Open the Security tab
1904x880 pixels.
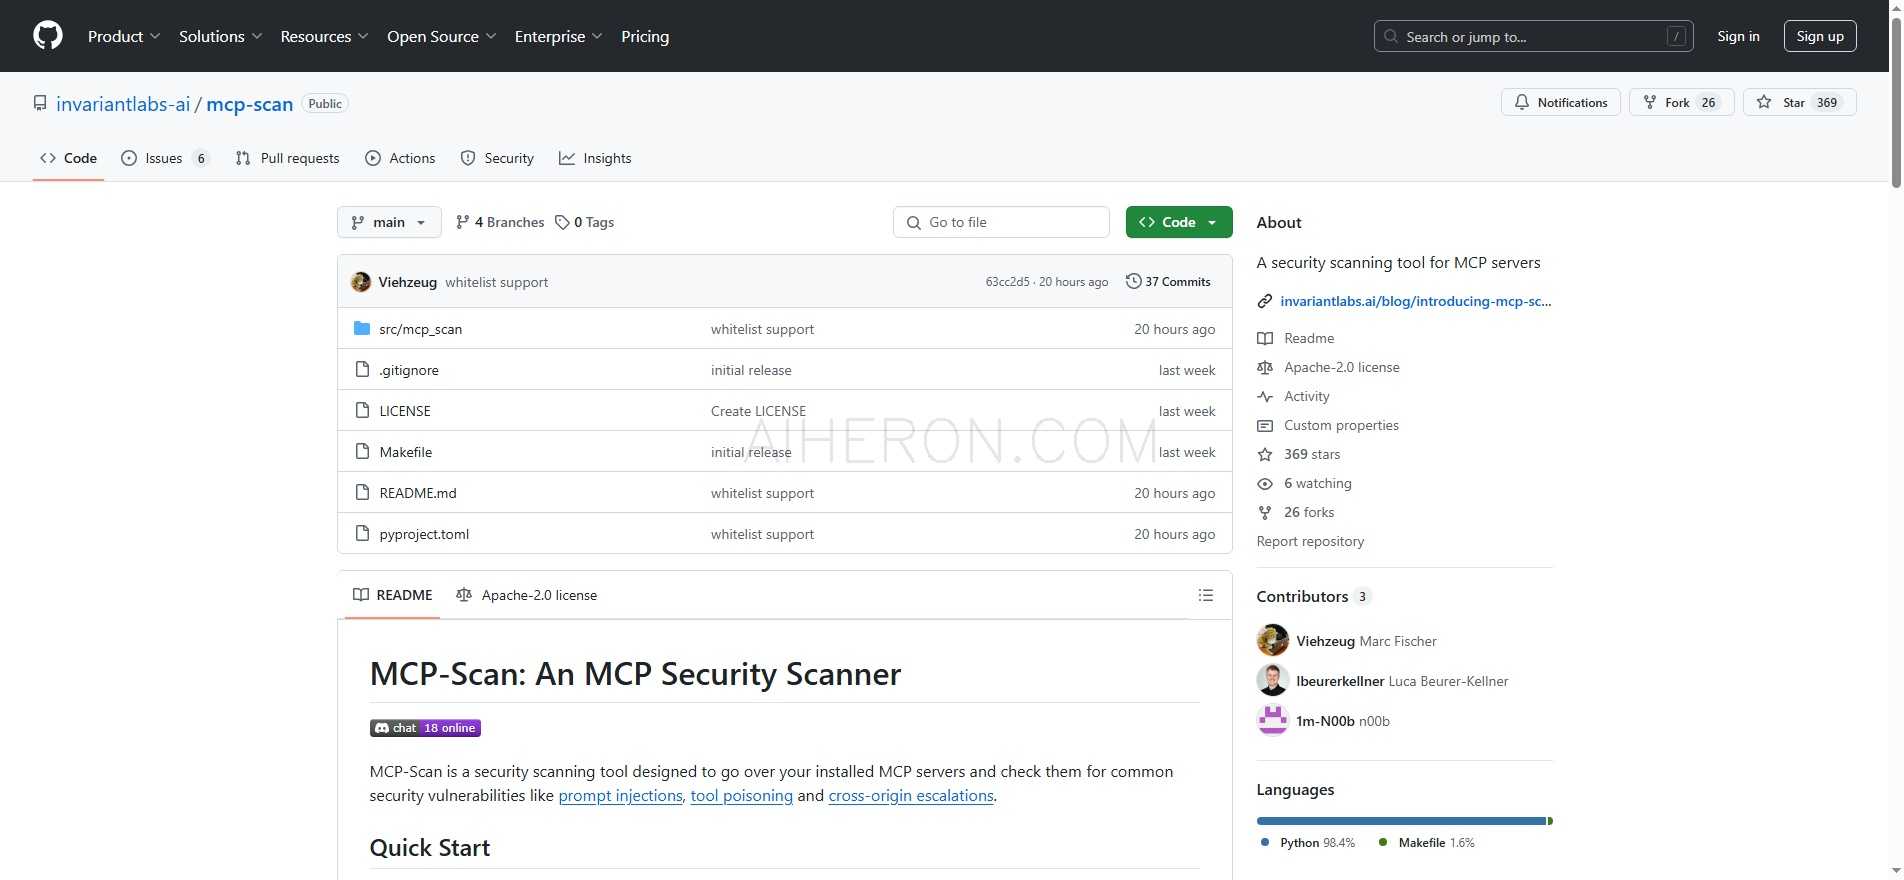tap(497, 158)
